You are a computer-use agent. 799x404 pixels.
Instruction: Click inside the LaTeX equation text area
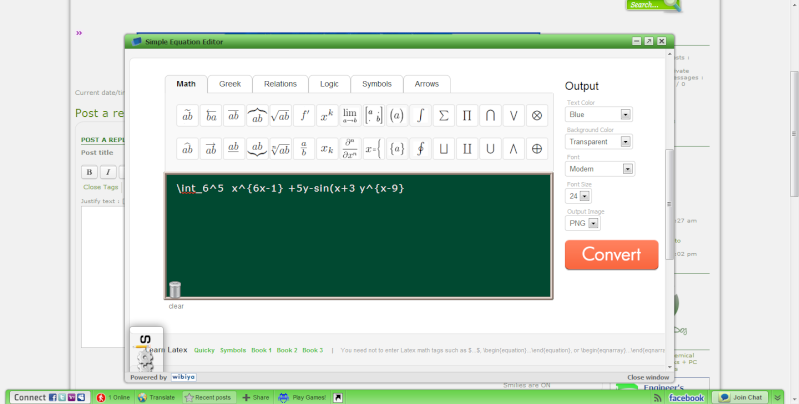(359, 236)
